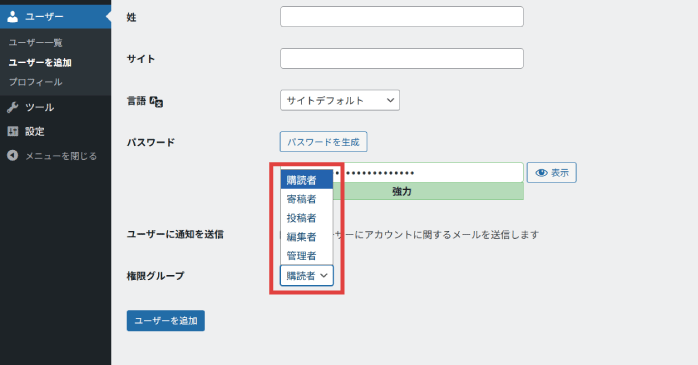Click the 権限グループ label

pos(155,276)
